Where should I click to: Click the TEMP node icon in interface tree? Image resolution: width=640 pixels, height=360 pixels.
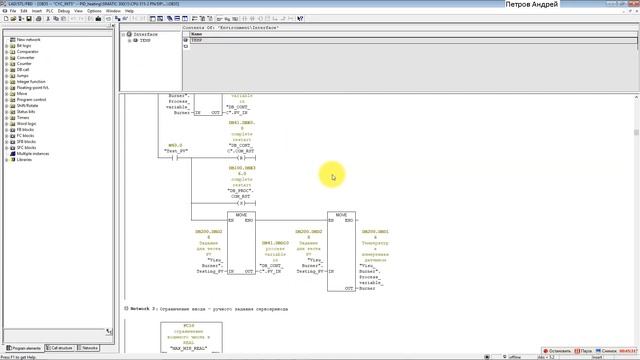pyautogui.click(x=136, y=40)
